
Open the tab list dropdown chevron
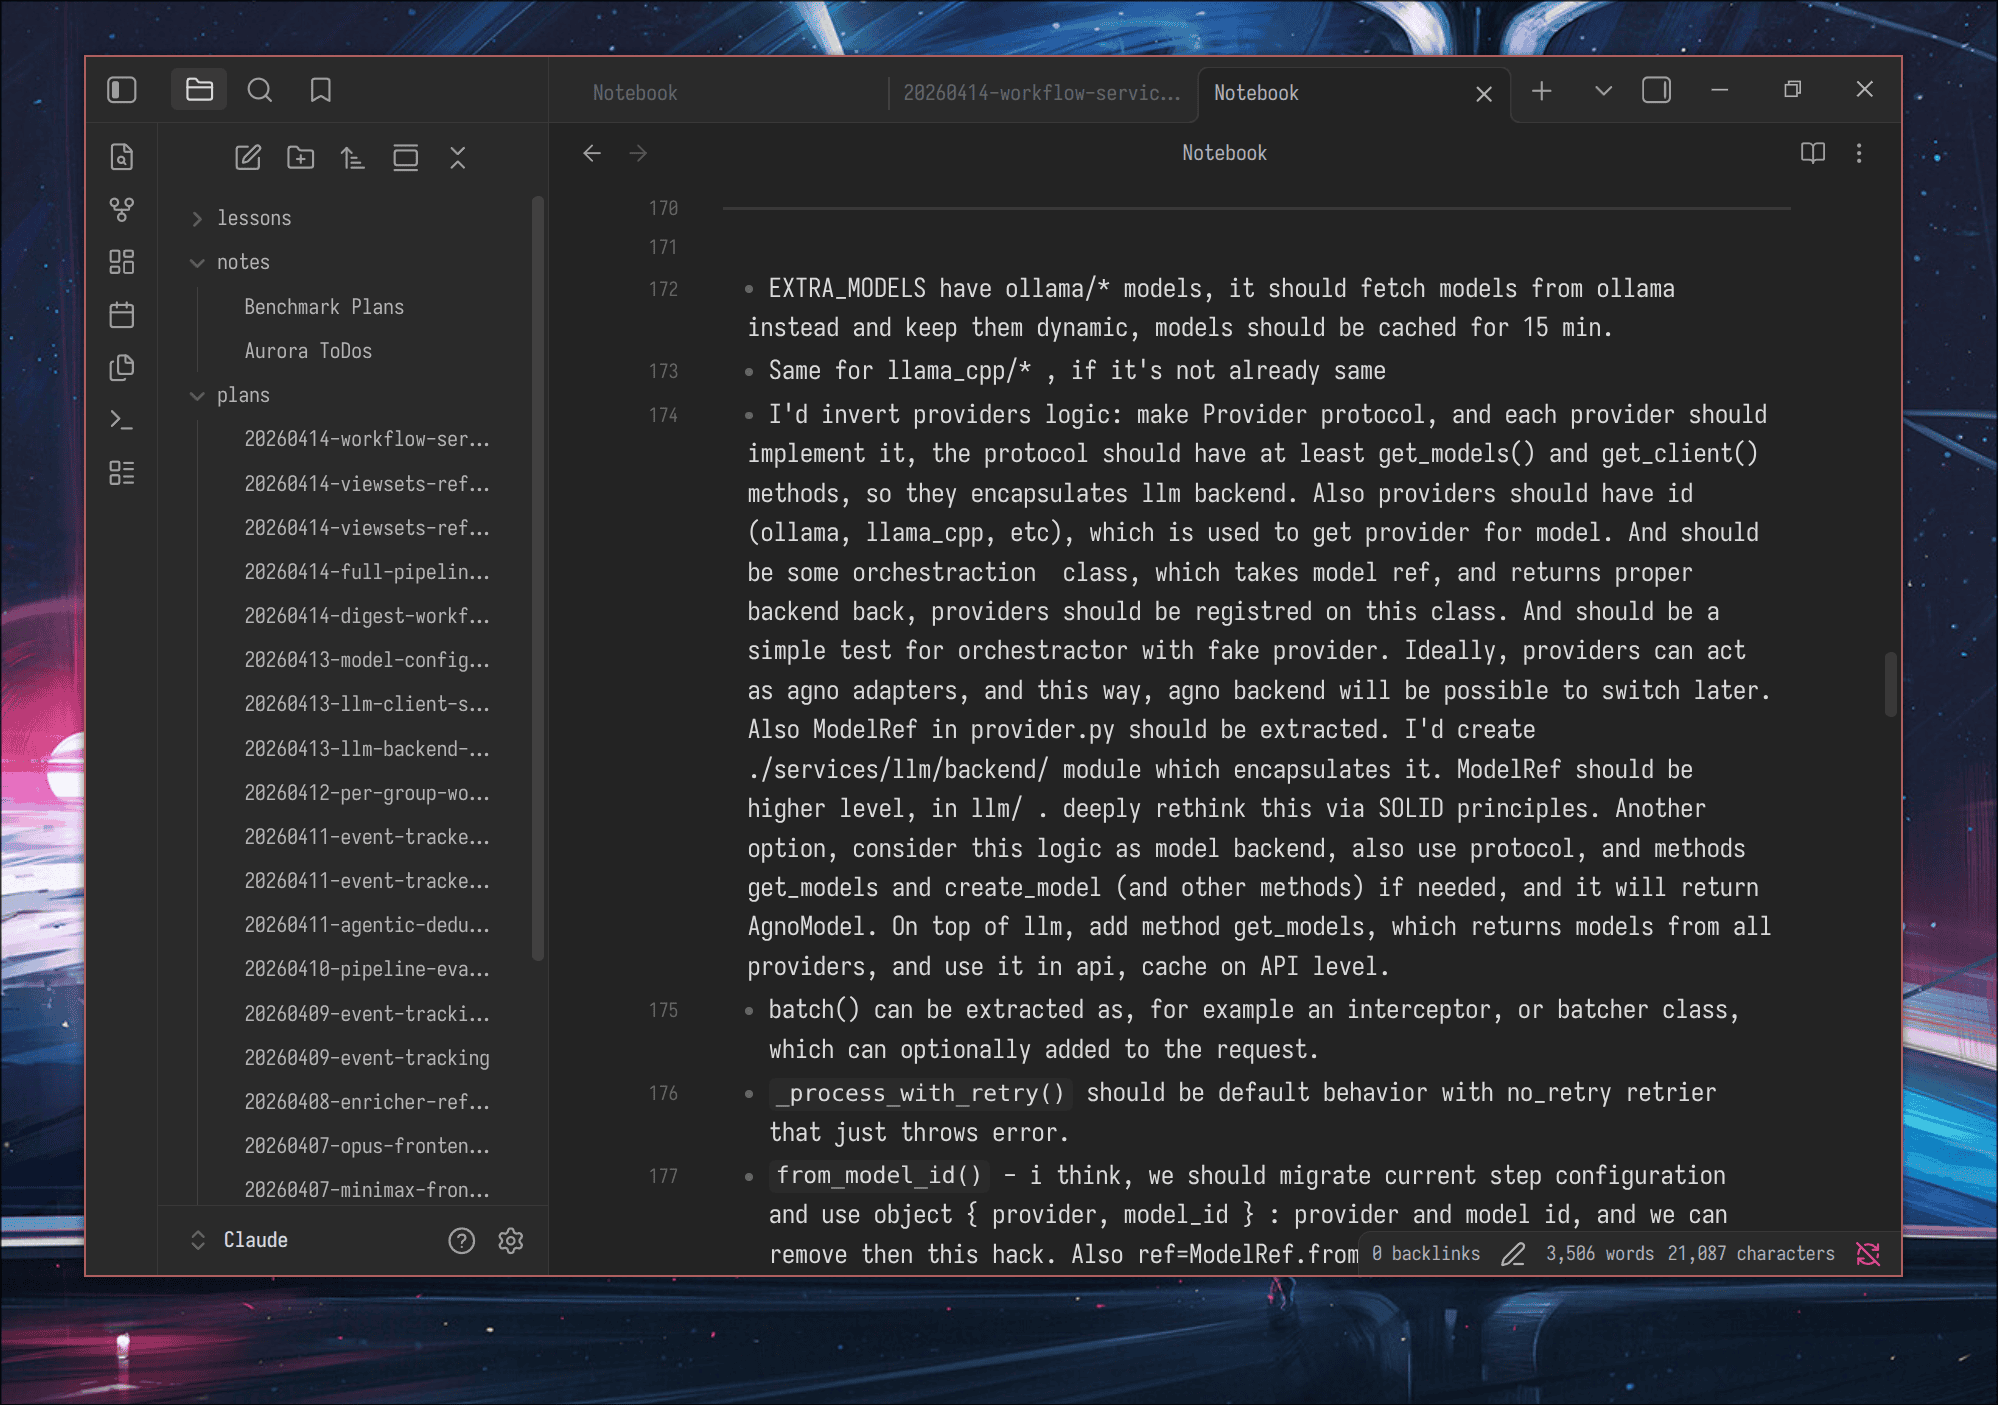[x=1602, y=90]
